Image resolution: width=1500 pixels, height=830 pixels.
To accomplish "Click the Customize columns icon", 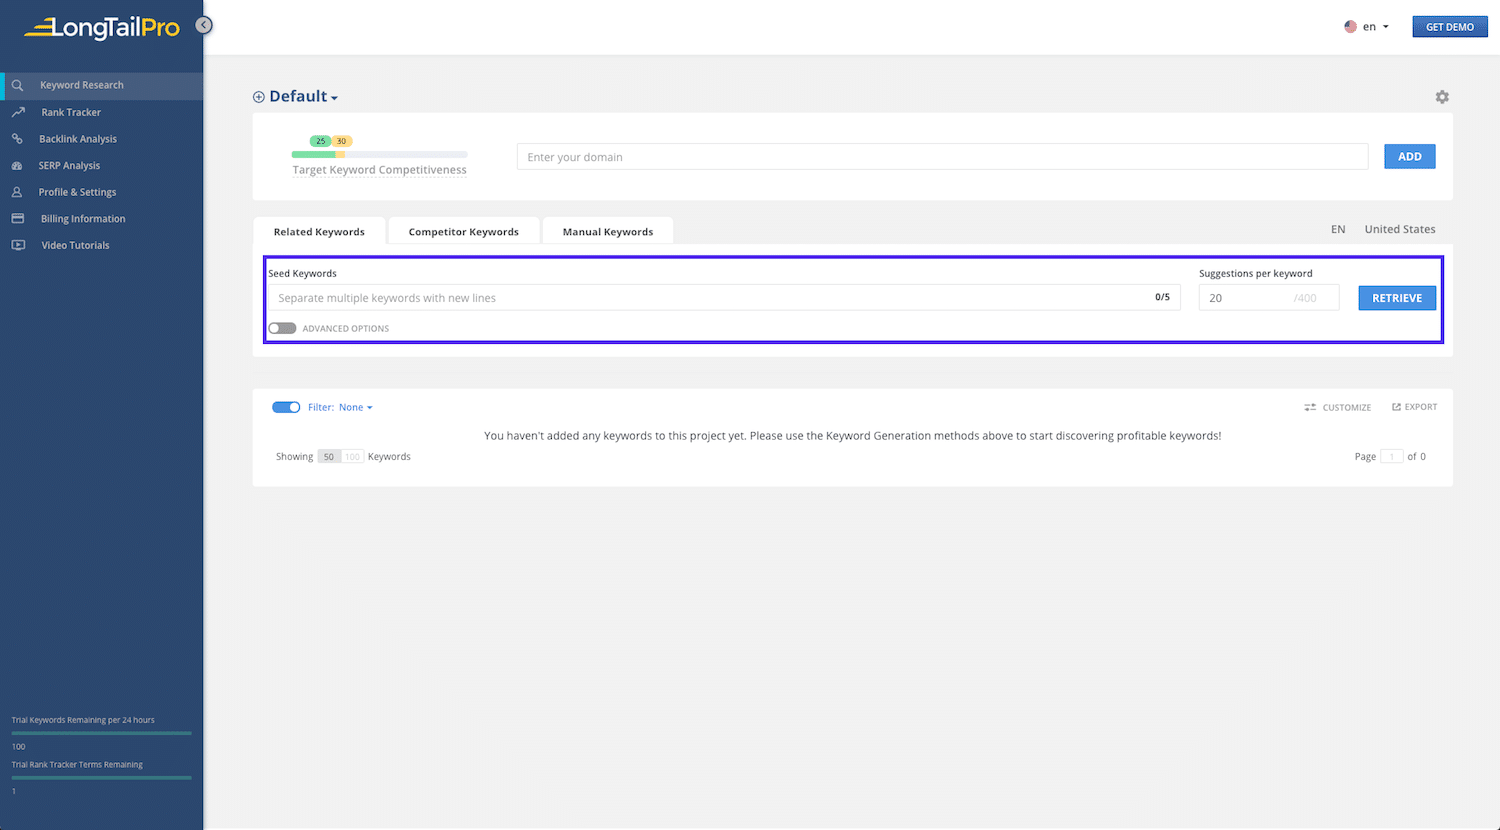I will [1337, 407].
